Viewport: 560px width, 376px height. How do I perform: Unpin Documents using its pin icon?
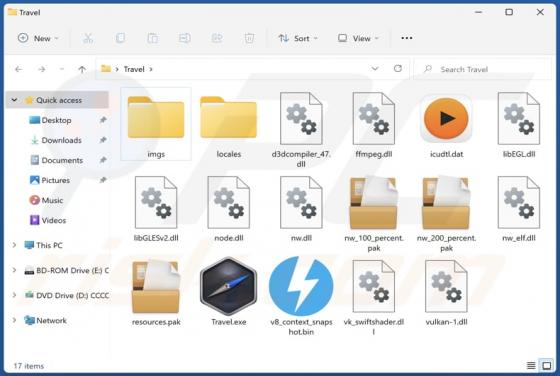(x=103, y=160)
